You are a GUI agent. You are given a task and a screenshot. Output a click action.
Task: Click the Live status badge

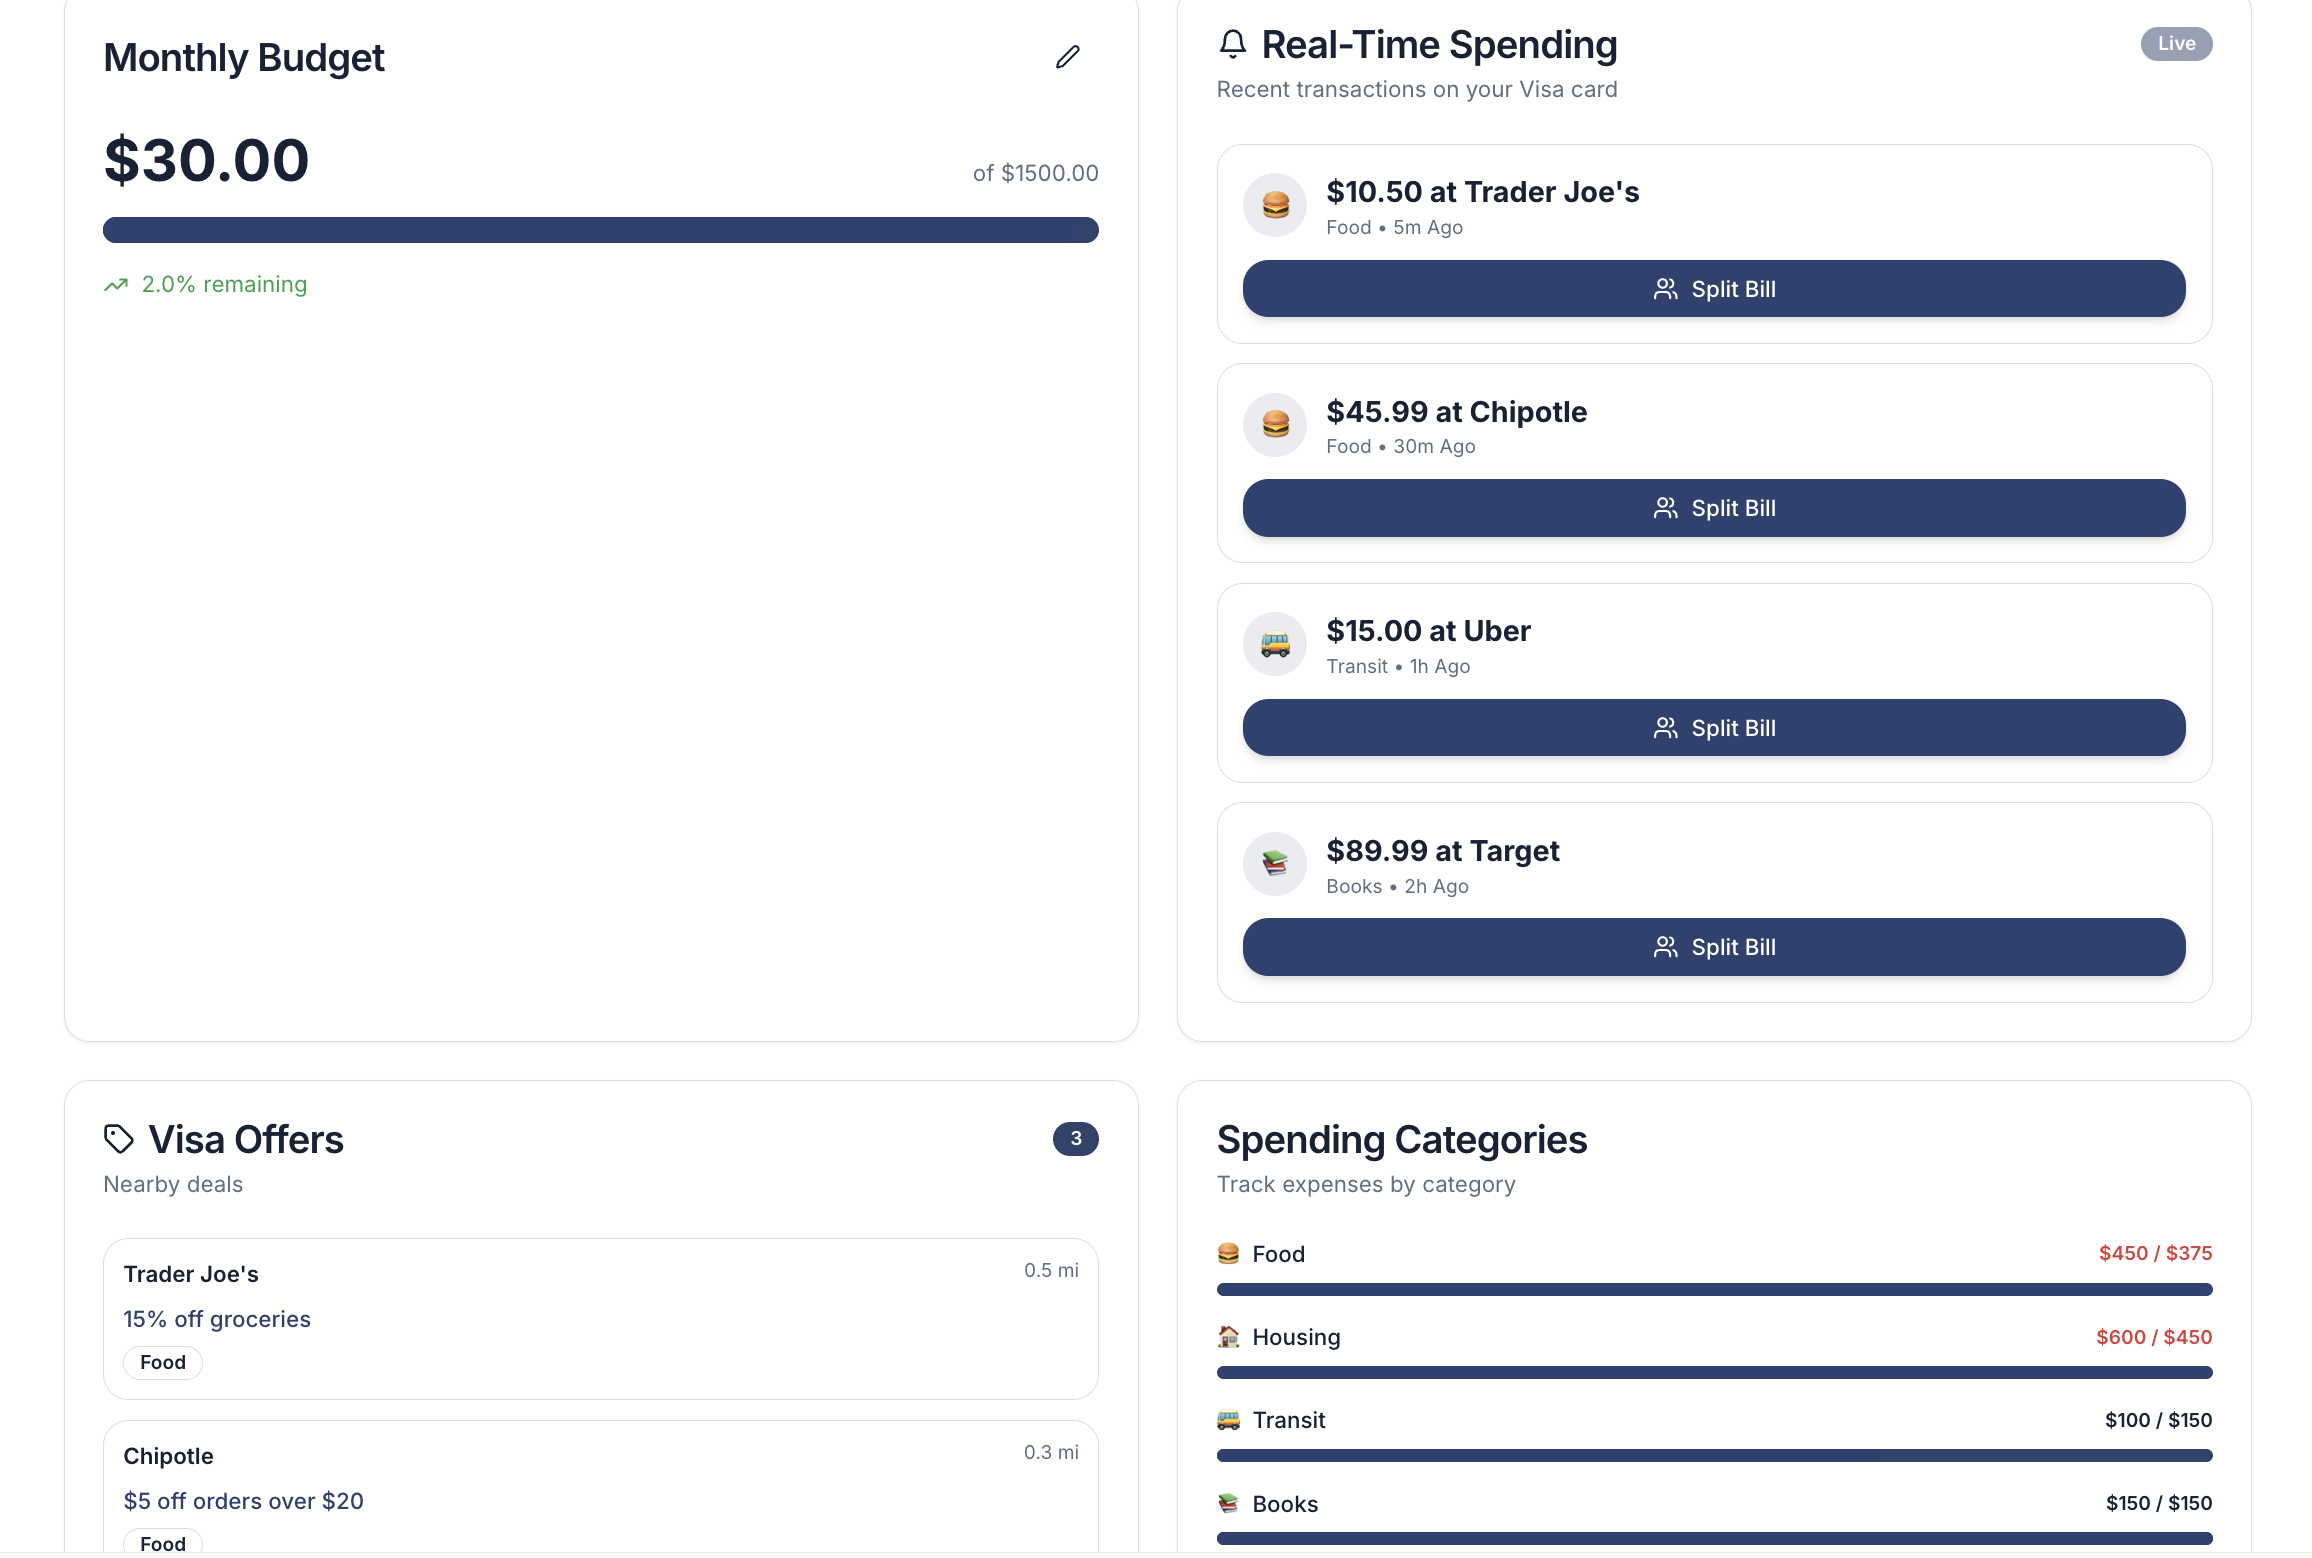click(x=2175, y=44)
